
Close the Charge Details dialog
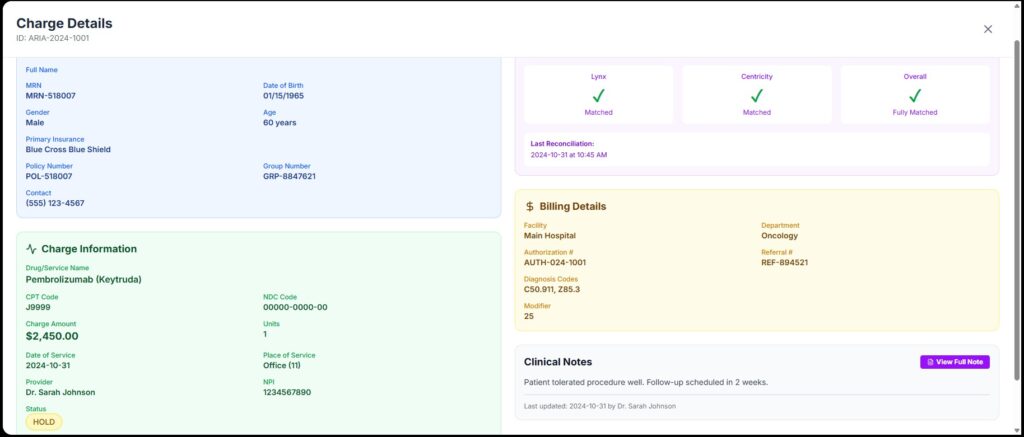[988, 29]
